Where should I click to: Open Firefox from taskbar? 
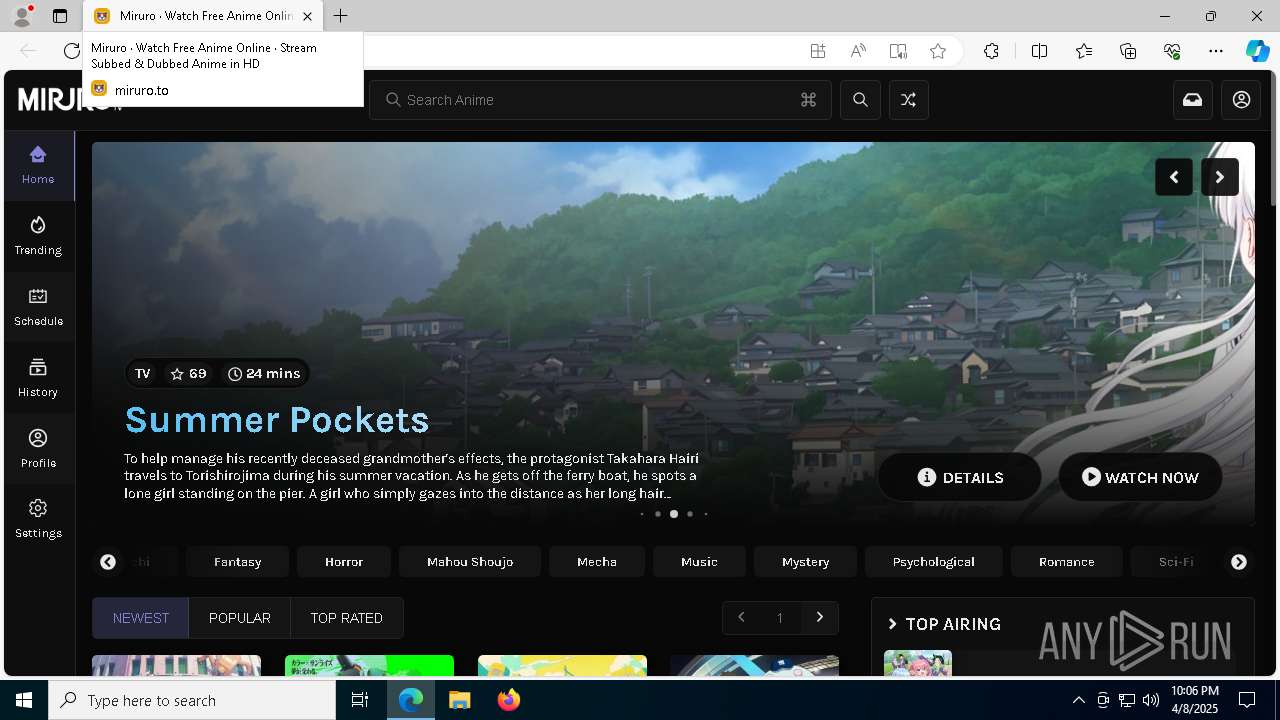point(508,700)
